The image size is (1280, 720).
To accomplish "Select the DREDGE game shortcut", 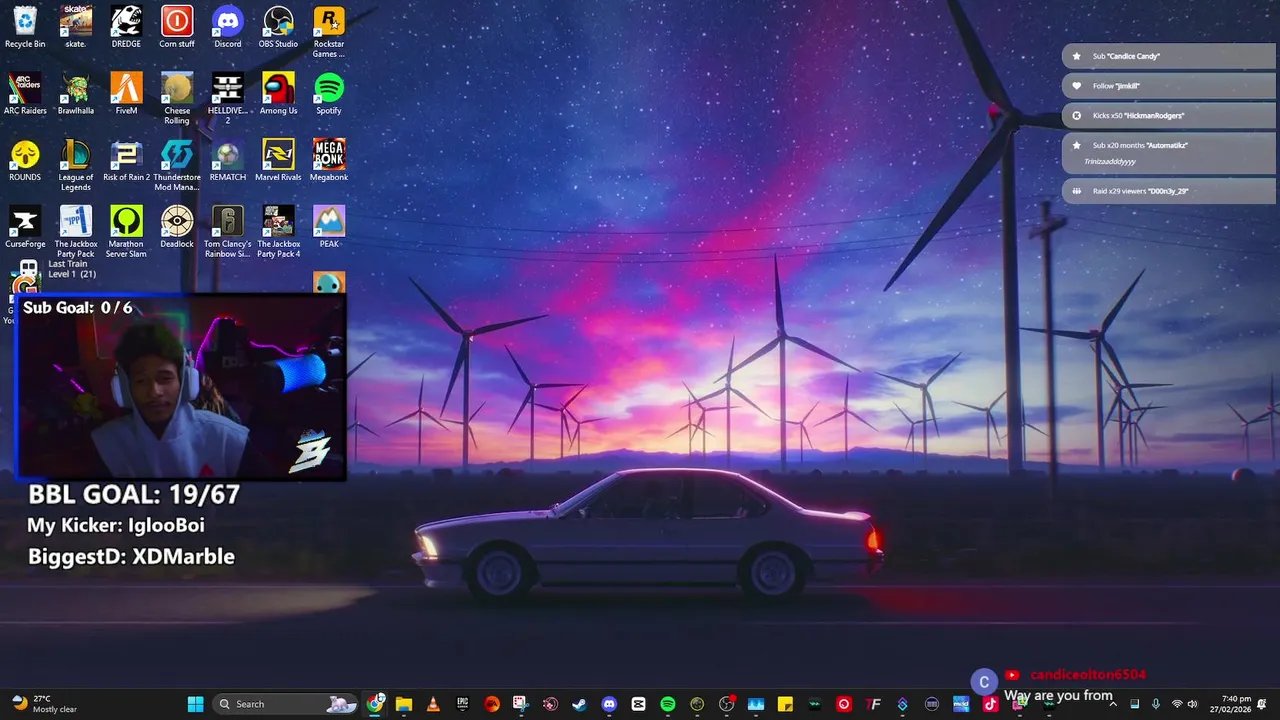I will click(126, 27).
